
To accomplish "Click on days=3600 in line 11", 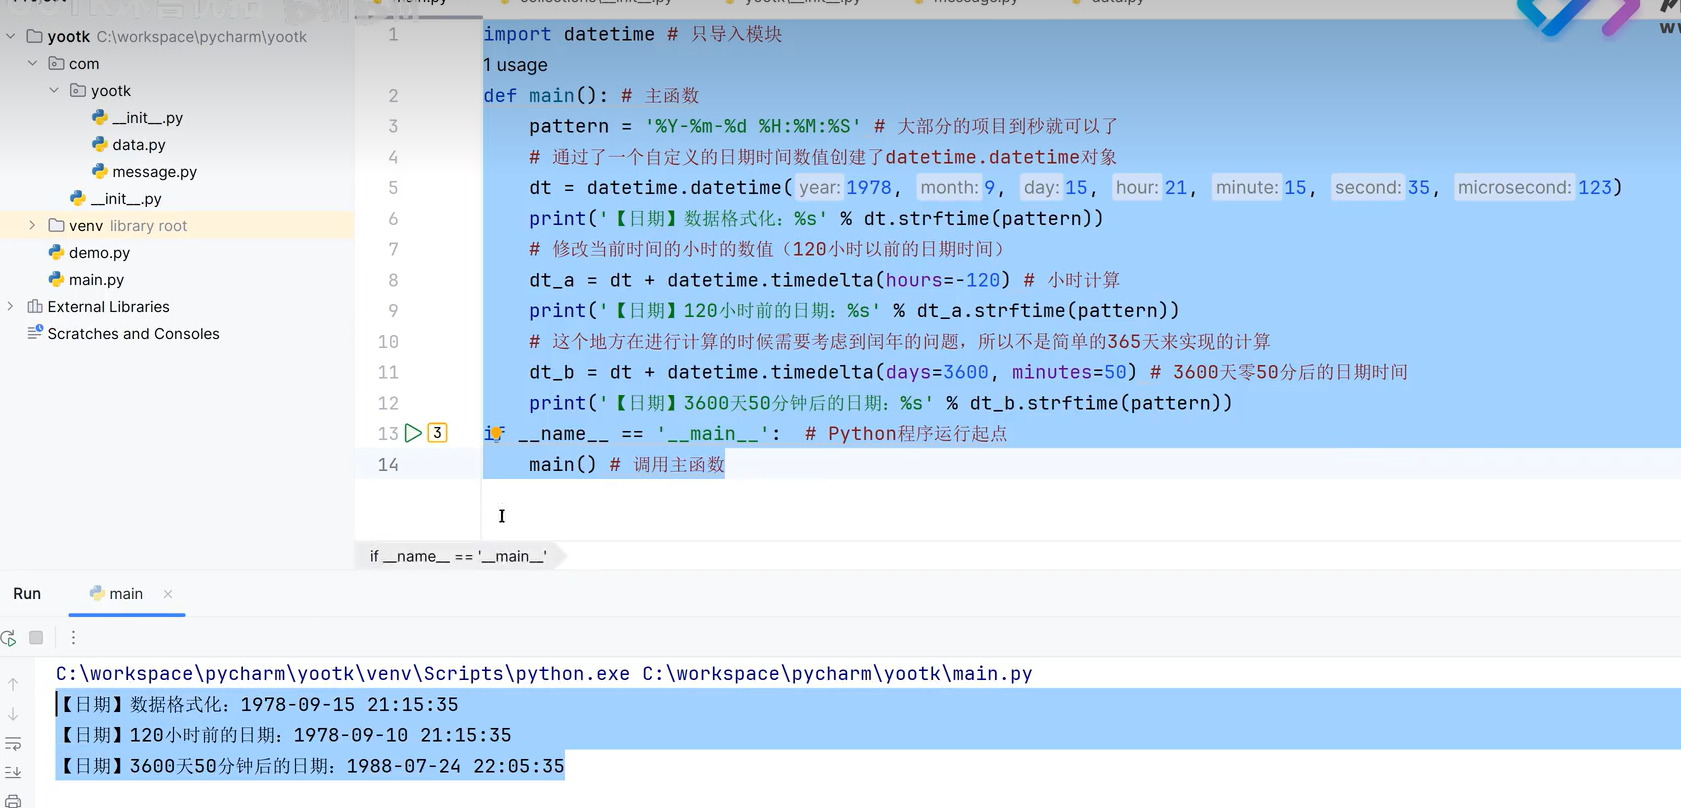I will click(x=937, y=372).
